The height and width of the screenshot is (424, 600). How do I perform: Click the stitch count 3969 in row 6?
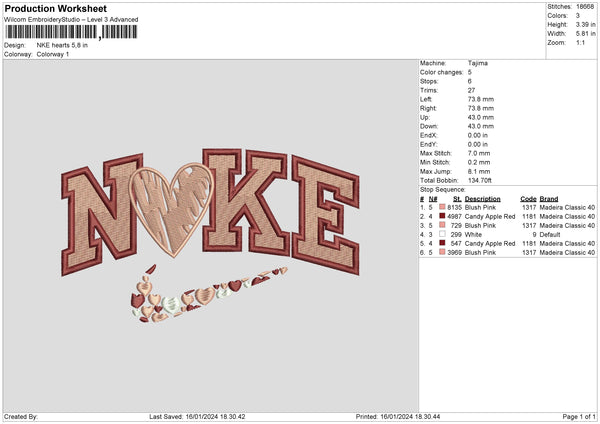click(x=455, y=253)
